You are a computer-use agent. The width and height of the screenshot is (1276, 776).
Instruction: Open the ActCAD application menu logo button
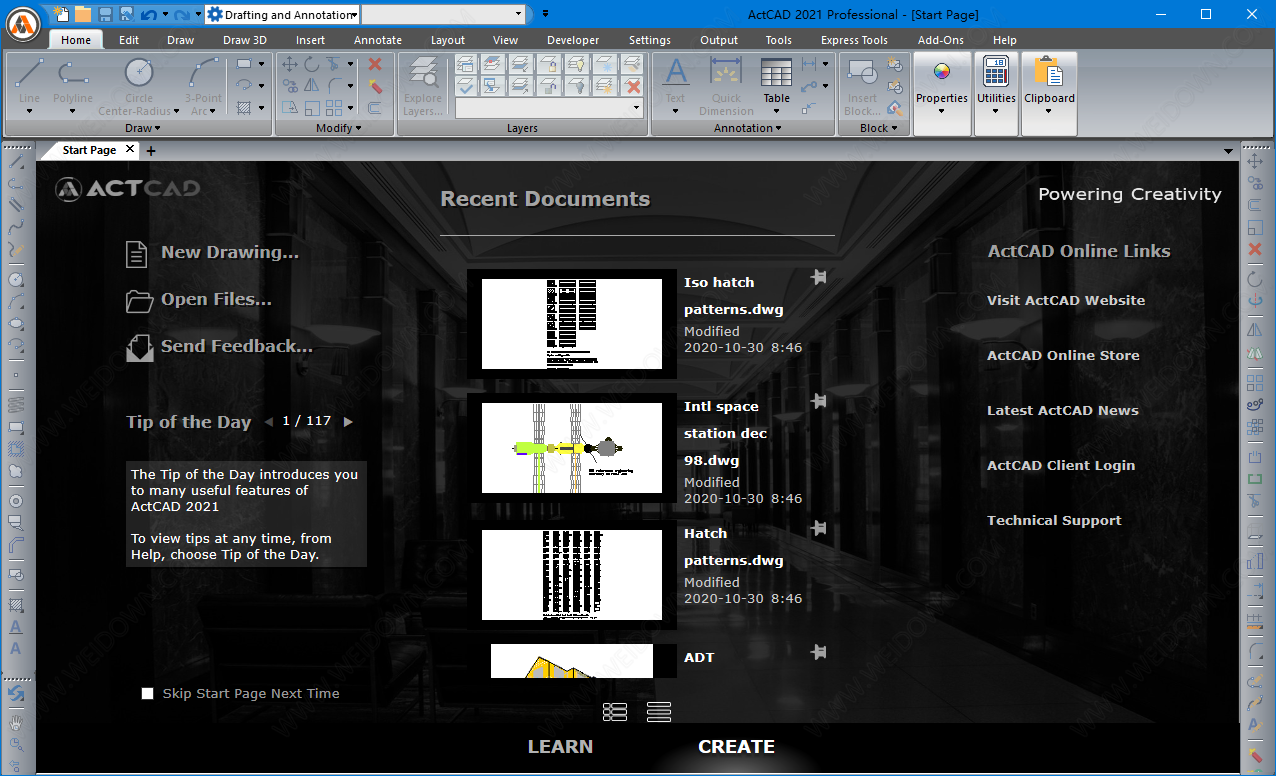point(24,22)
